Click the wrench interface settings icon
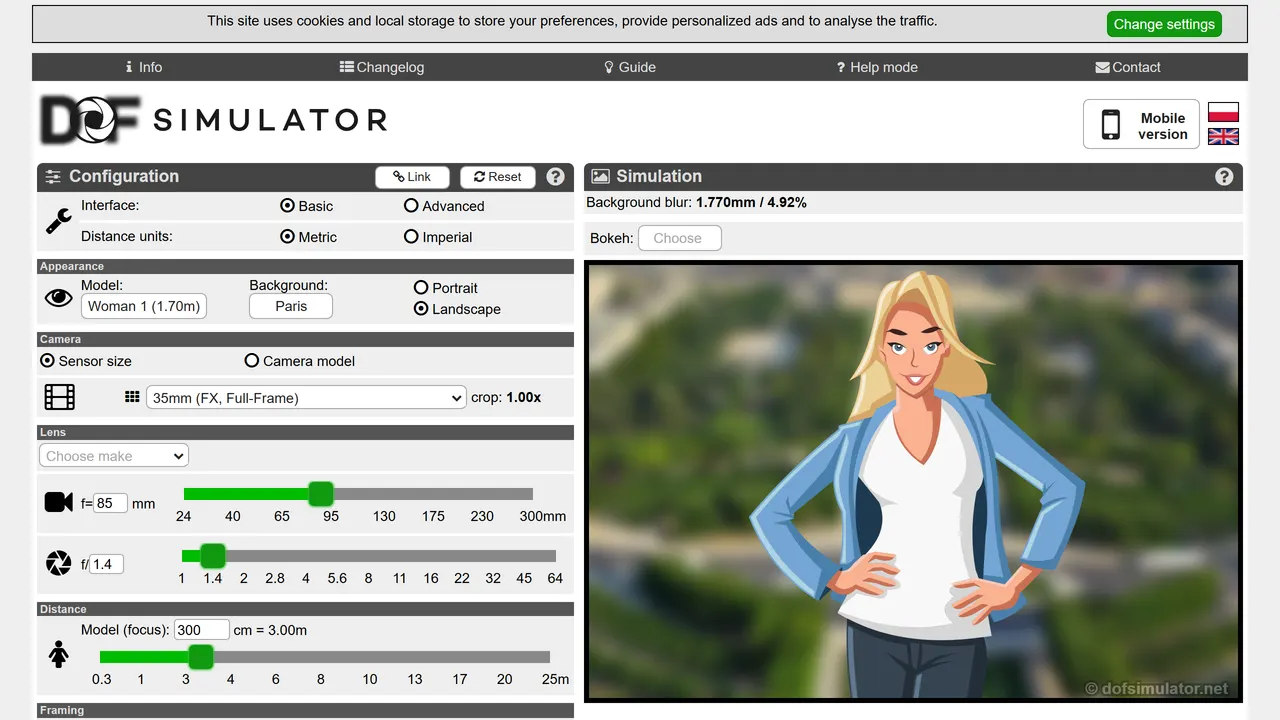The image size is (1280, 720). coord(59,221)
